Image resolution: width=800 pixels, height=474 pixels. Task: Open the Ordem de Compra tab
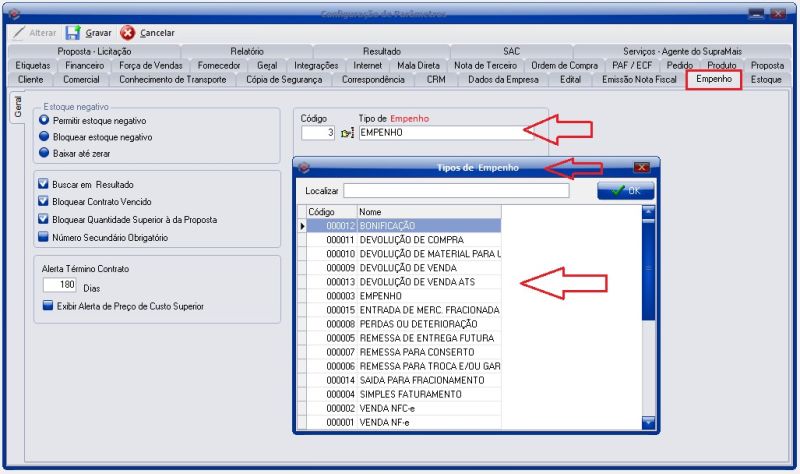564,66
